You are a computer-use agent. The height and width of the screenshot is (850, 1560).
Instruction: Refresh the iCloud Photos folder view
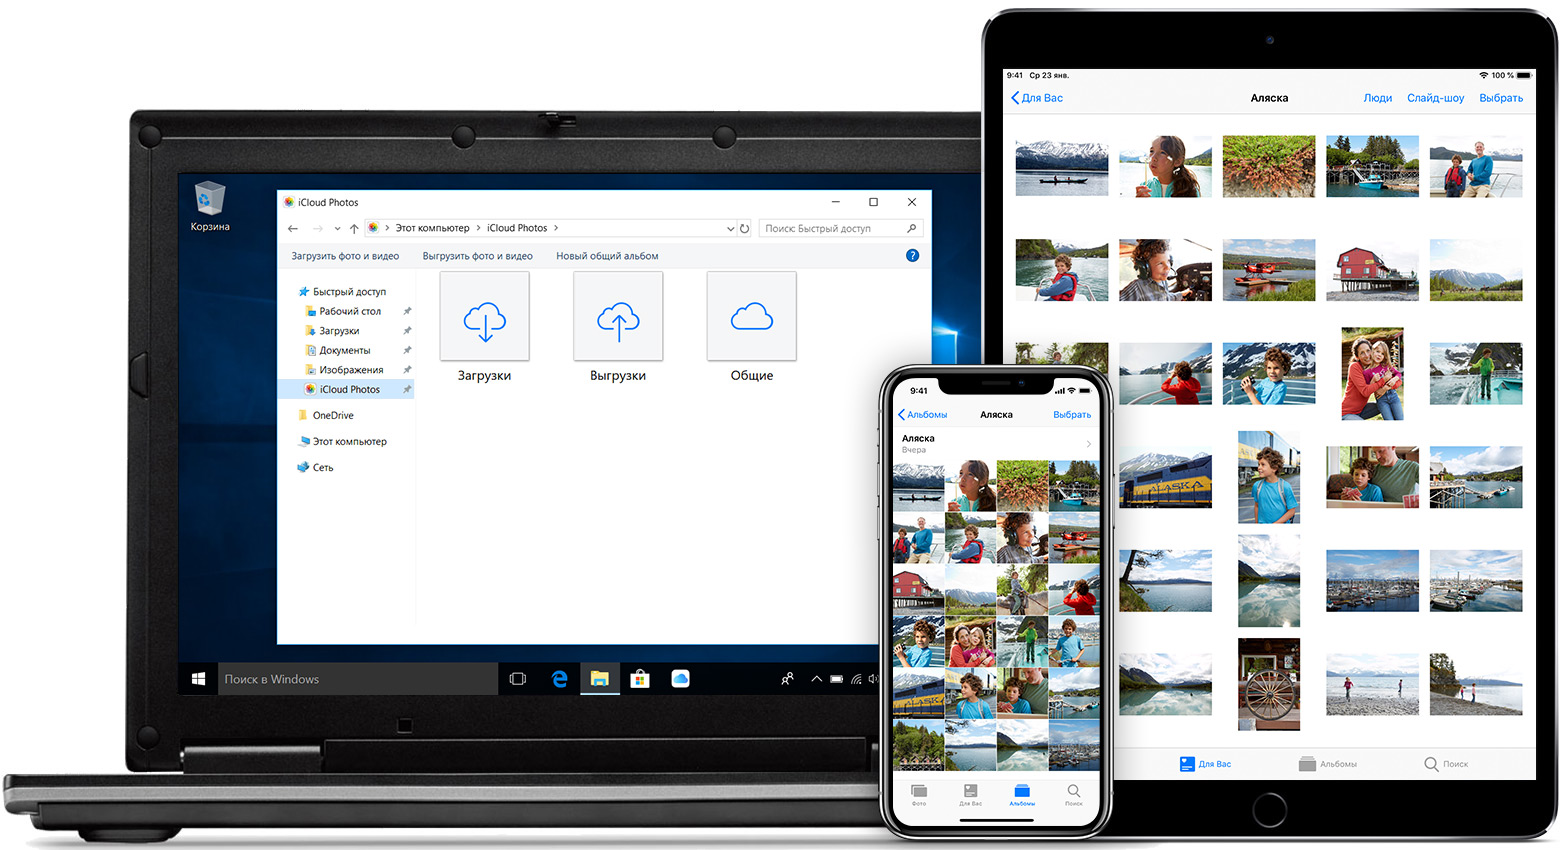(745, 228)
